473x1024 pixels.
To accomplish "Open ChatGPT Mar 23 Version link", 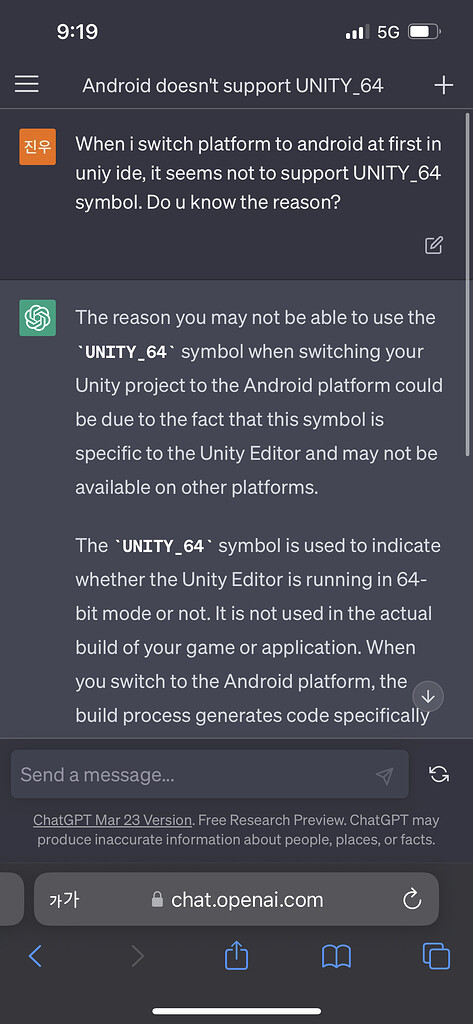I will (x=112, y=820).
